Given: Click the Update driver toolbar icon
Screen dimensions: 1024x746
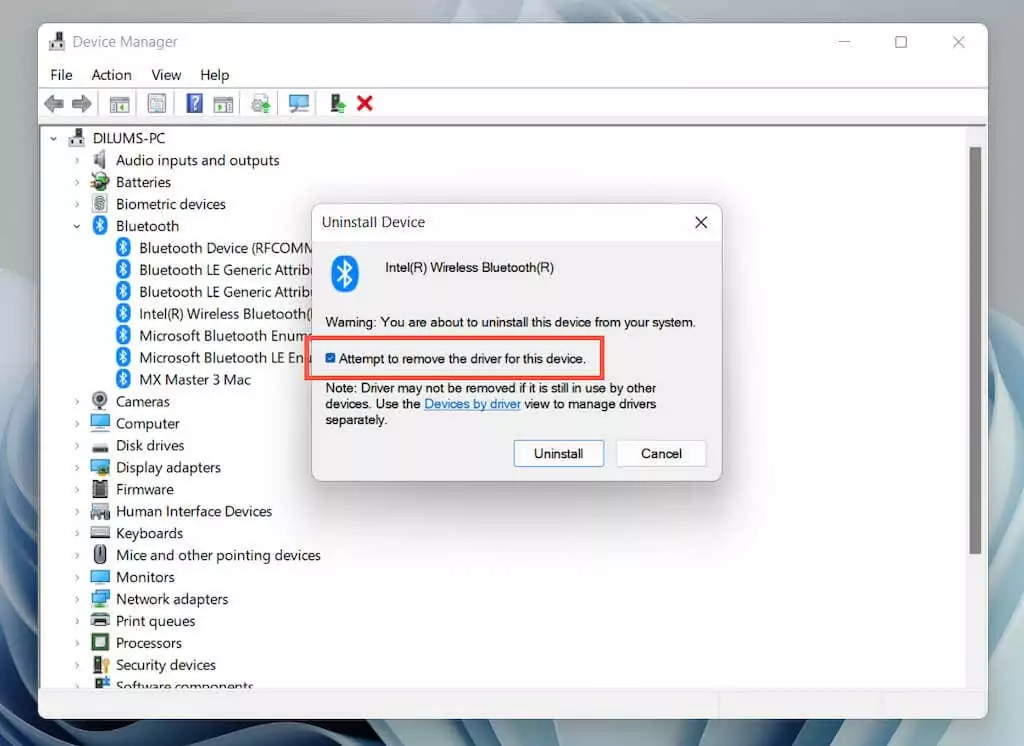Looking at the screenshot, I should pos(261,103).
